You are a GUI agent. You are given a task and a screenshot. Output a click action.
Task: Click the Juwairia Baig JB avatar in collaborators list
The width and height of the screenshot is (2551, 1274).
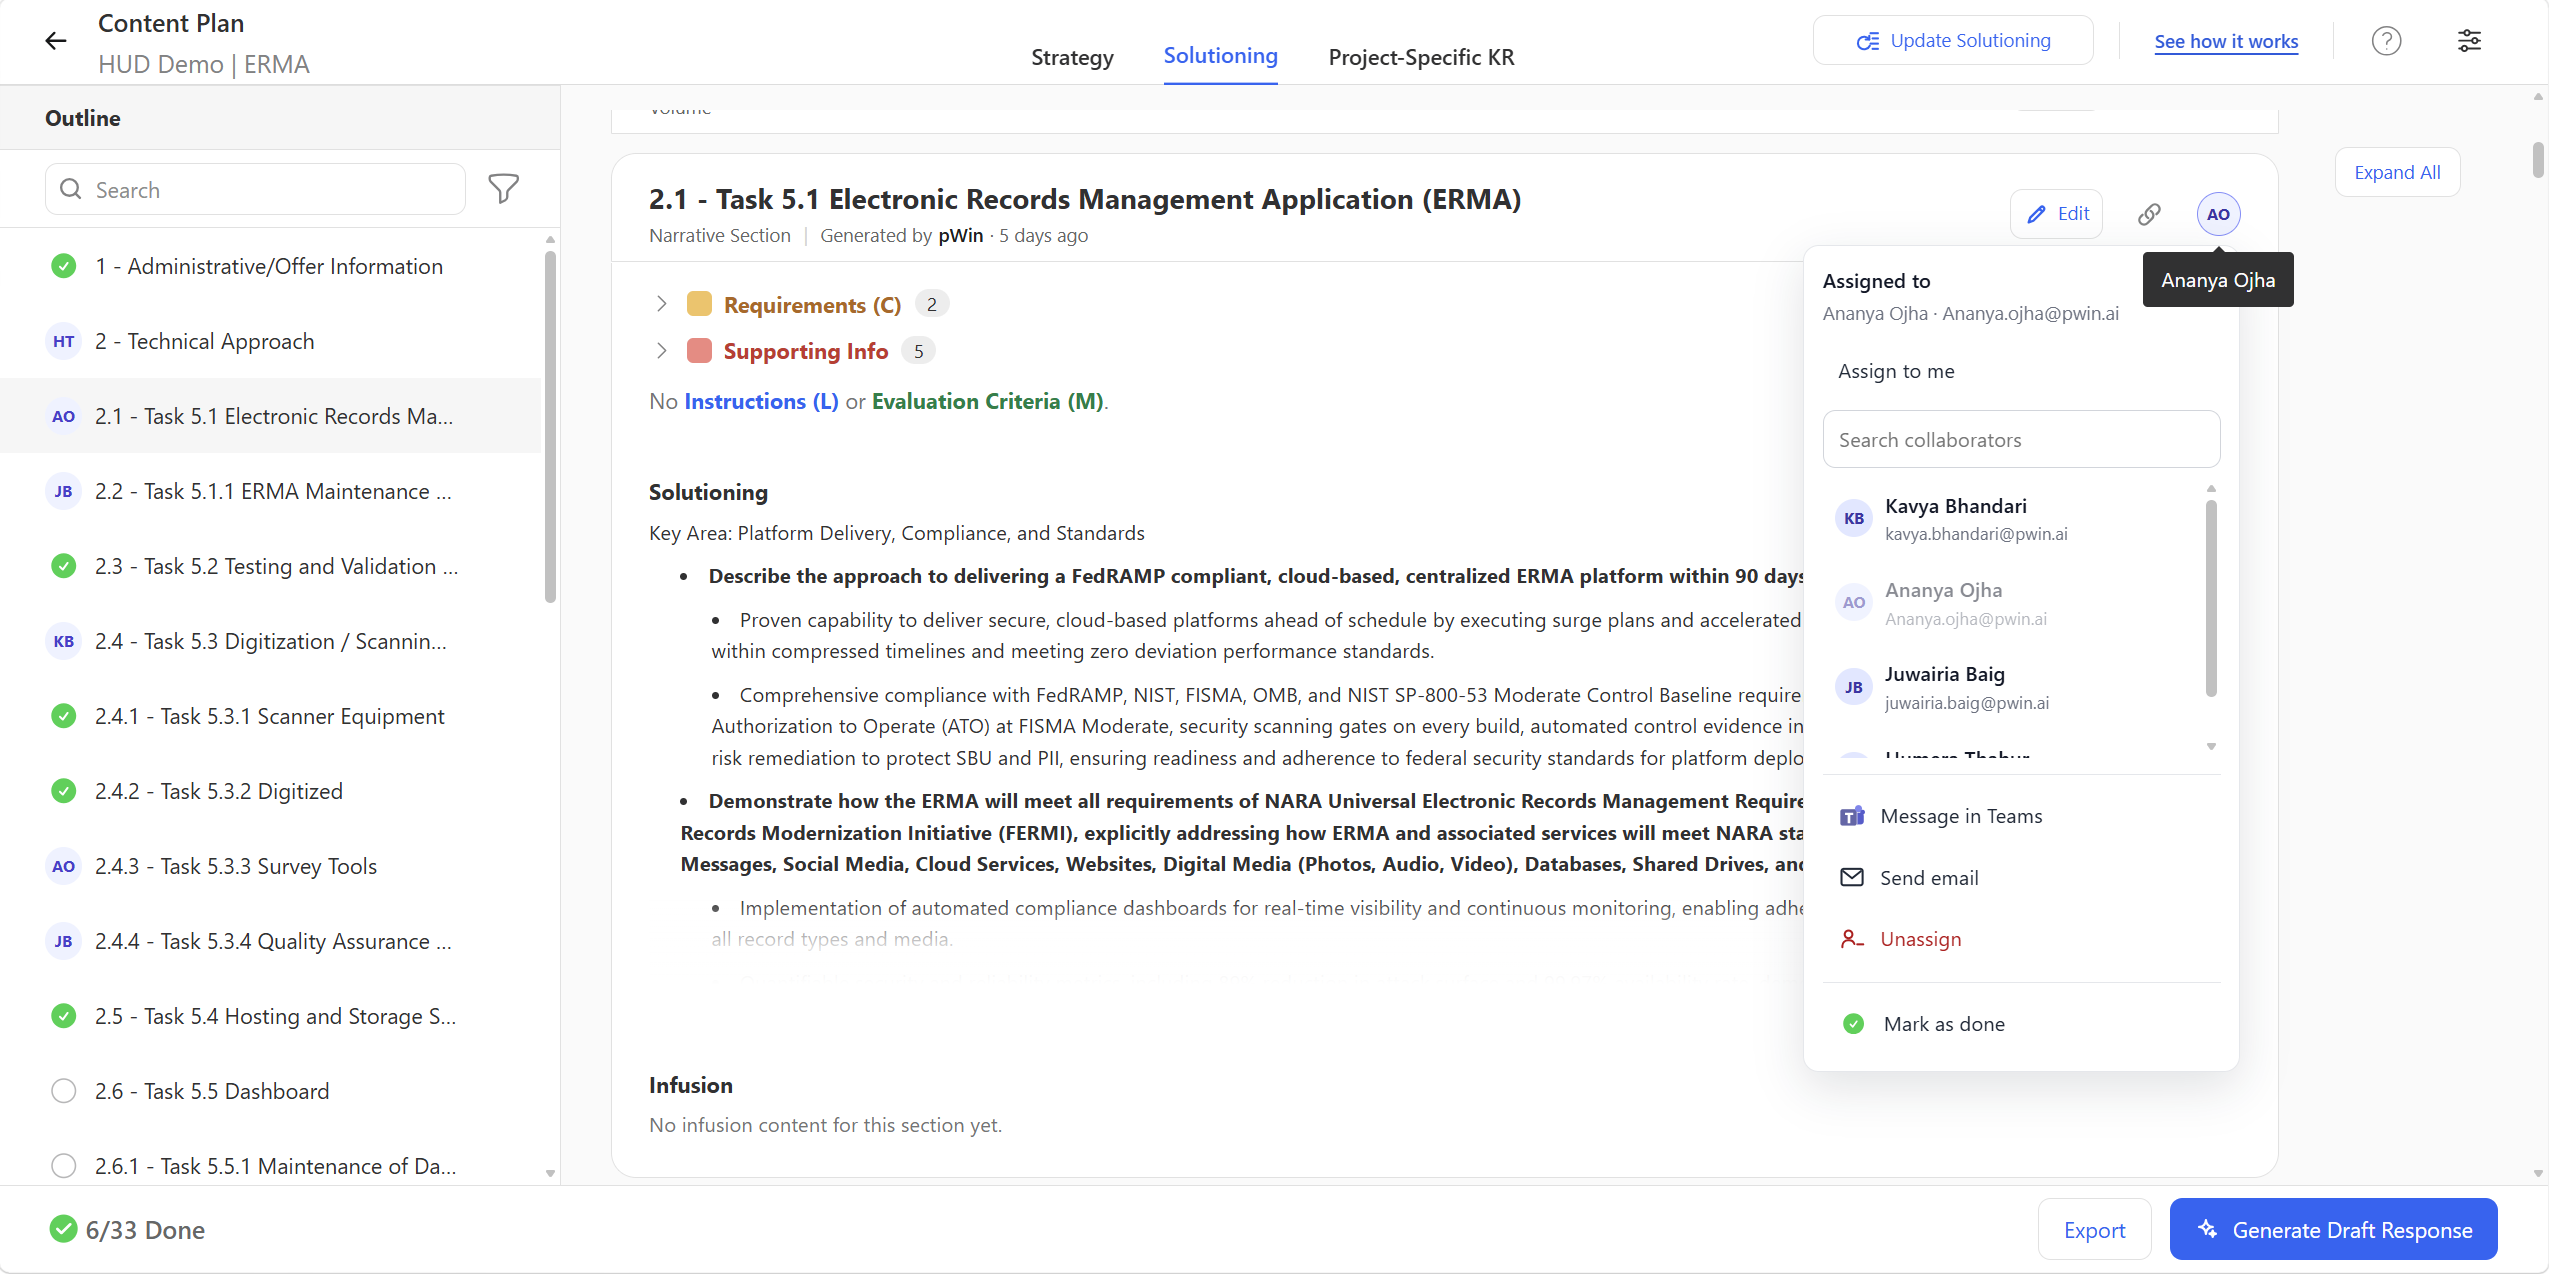(x=1853, y=687)
